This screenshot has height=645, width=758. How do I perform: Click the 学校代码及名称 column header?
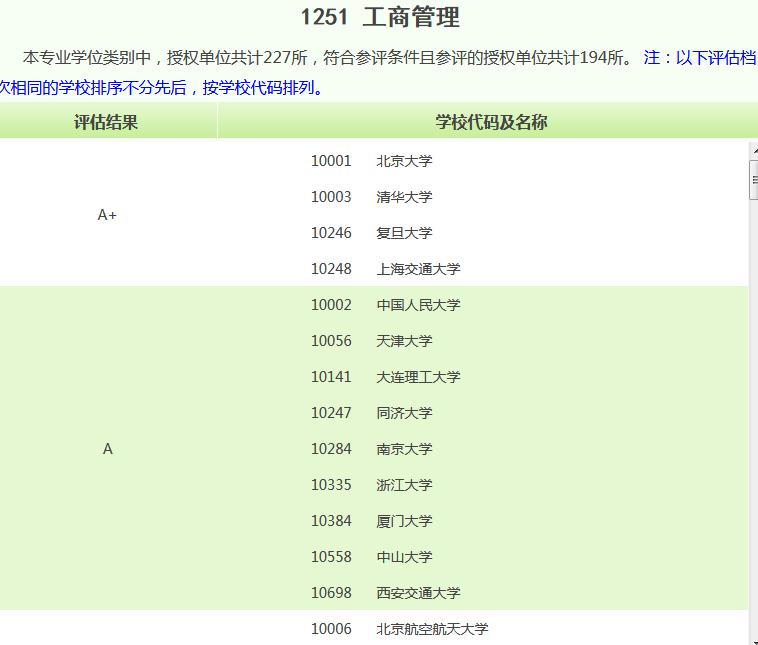tap(491, 122)
